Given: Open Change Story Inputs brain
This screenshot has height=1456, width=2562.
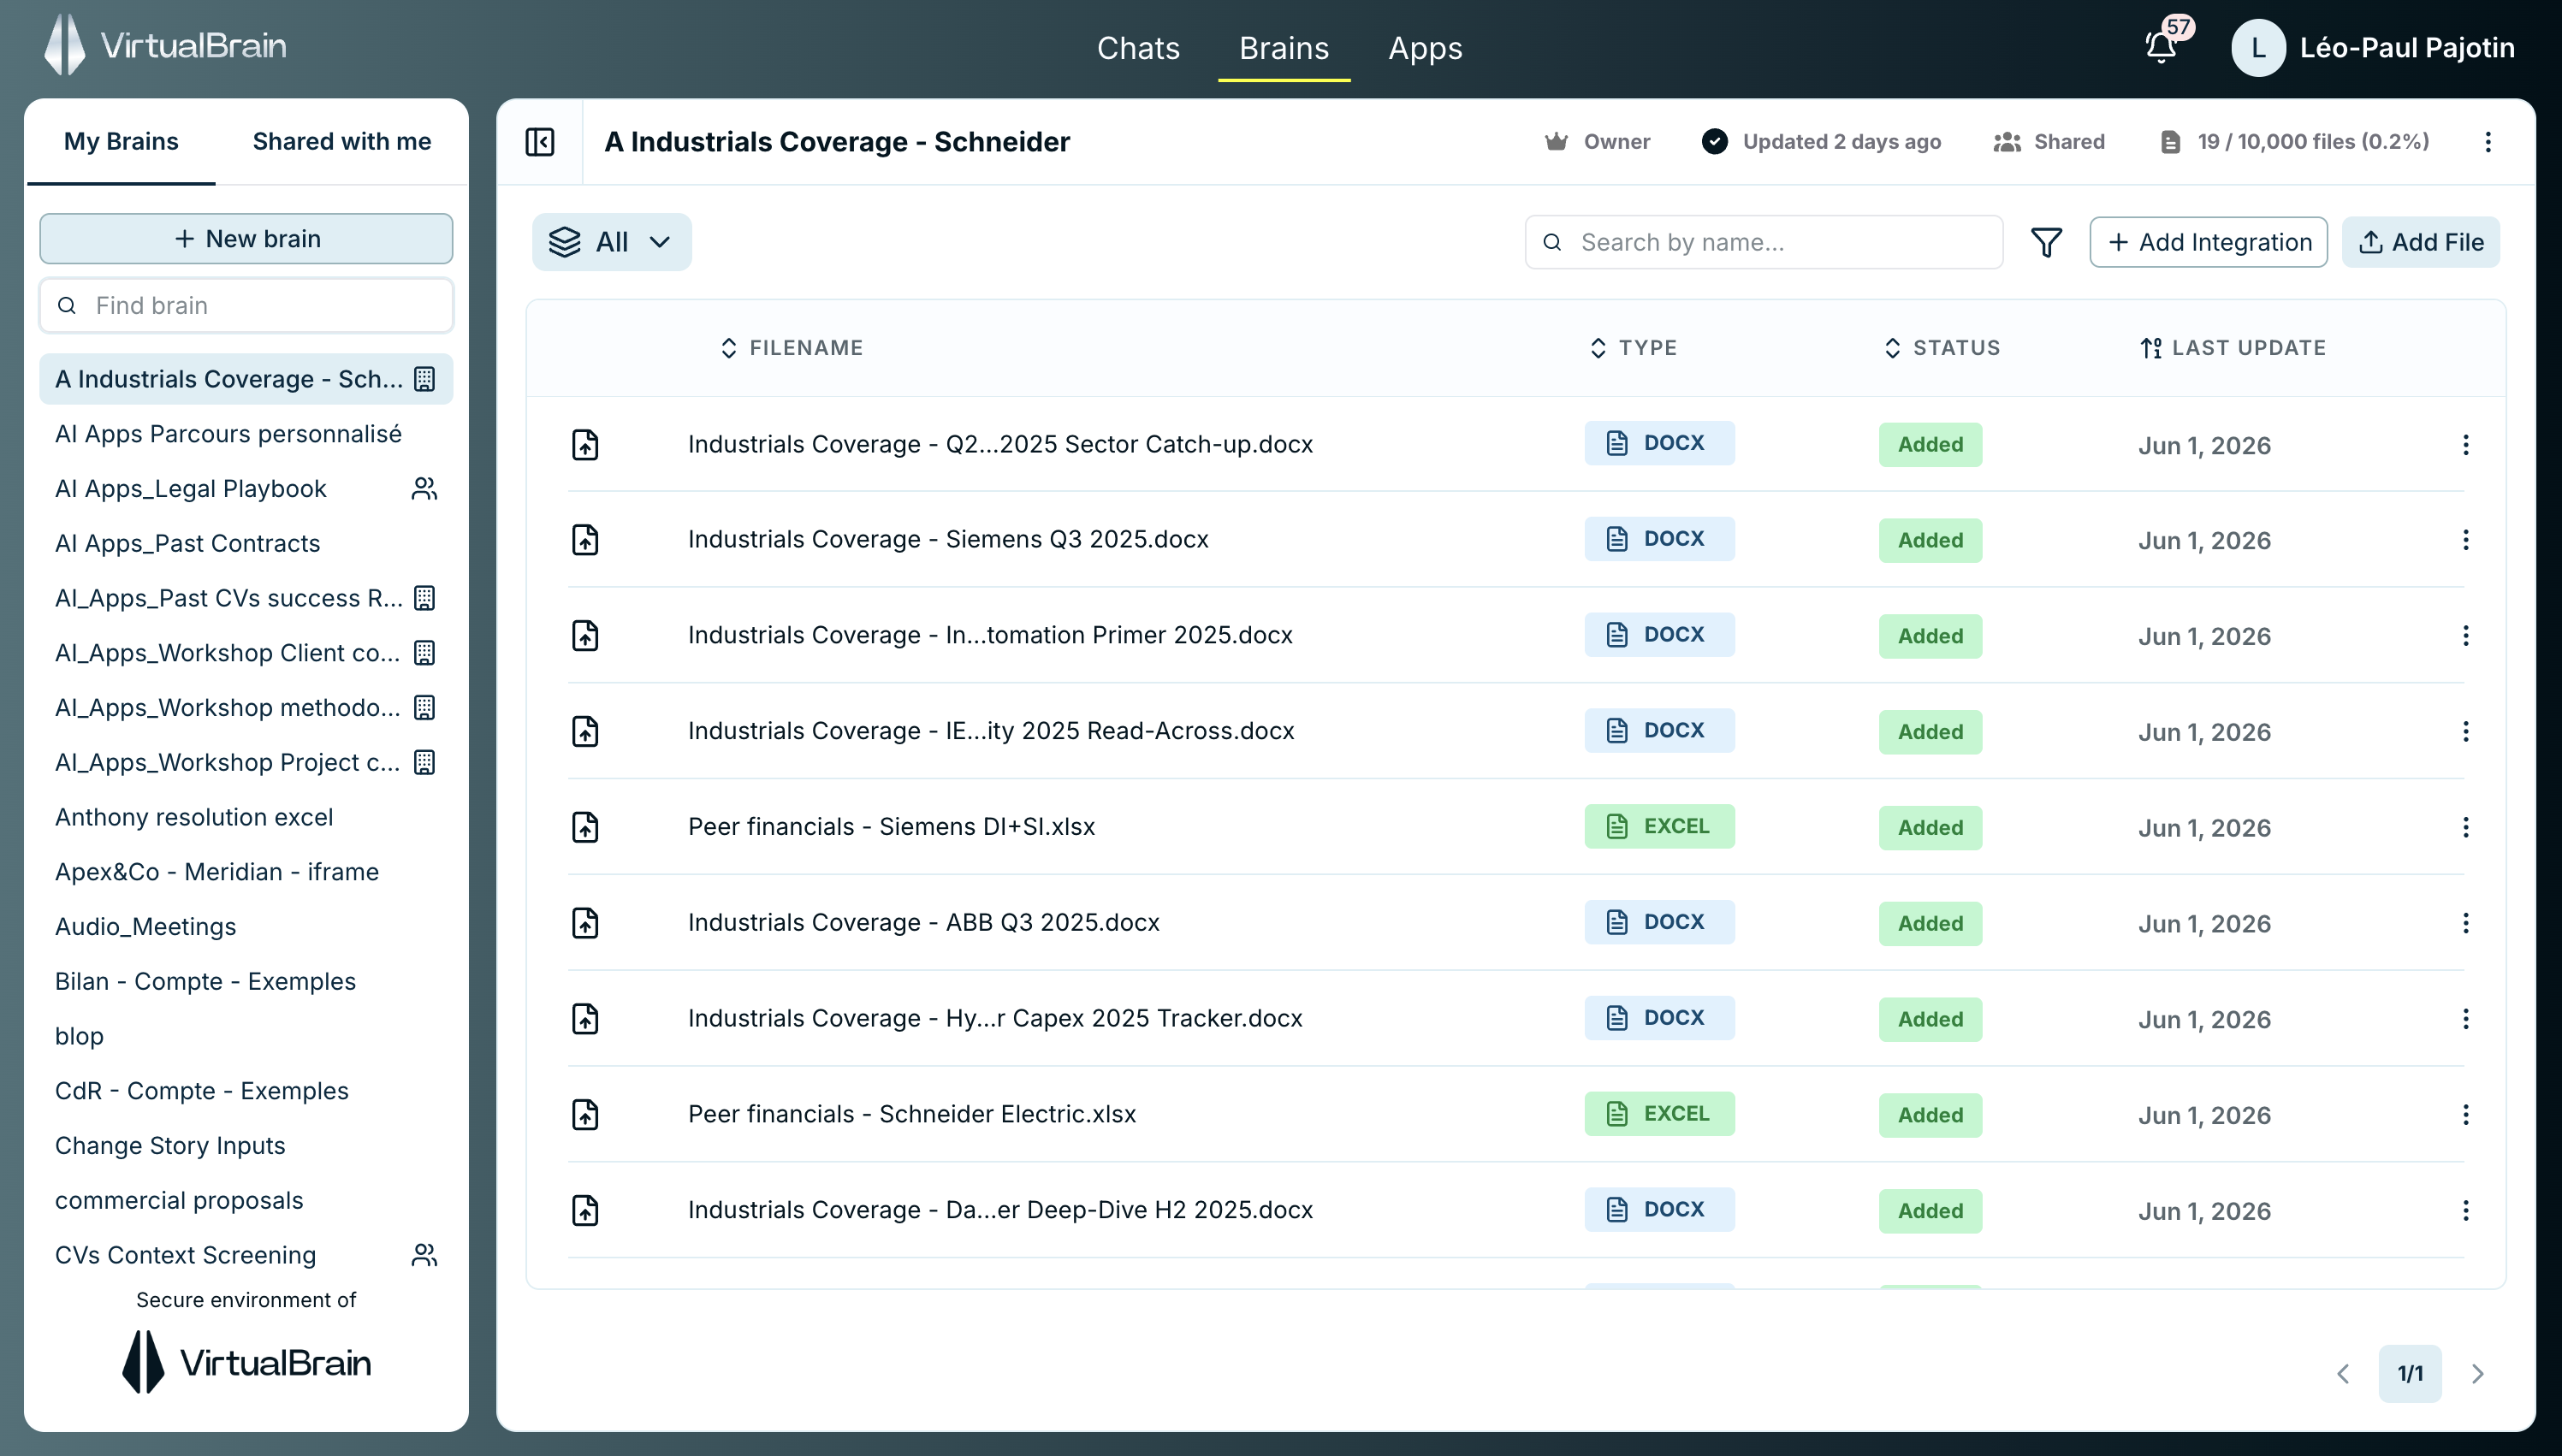Looking at the screenshot, I should [x=246, y=1146].
